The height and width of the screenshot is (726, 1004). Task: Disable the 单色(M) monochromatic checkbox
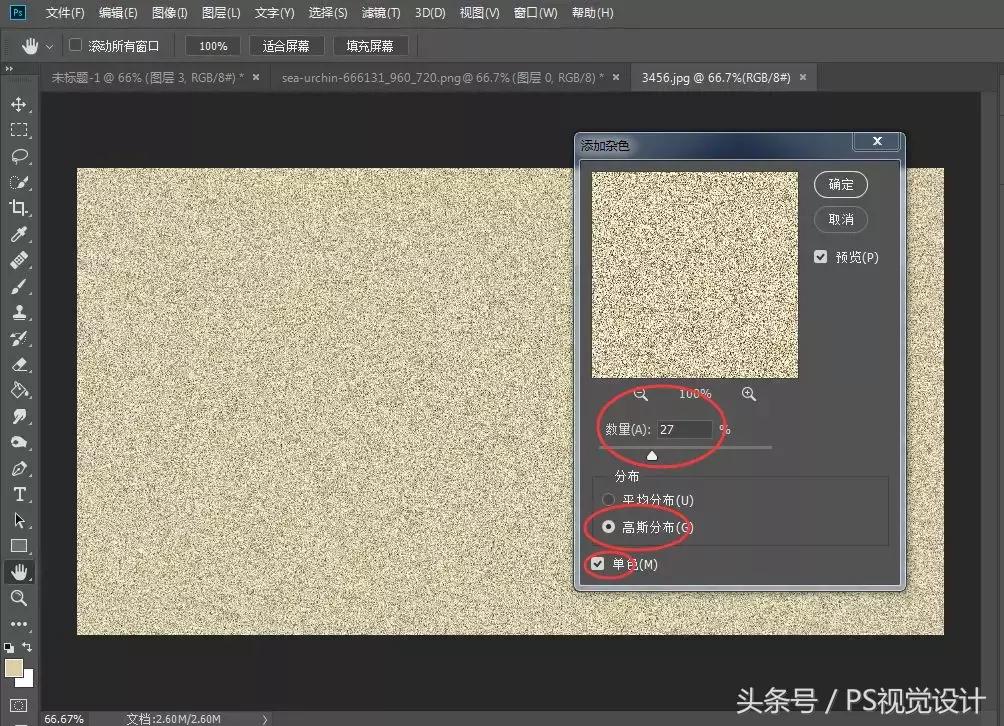[598, 563]
